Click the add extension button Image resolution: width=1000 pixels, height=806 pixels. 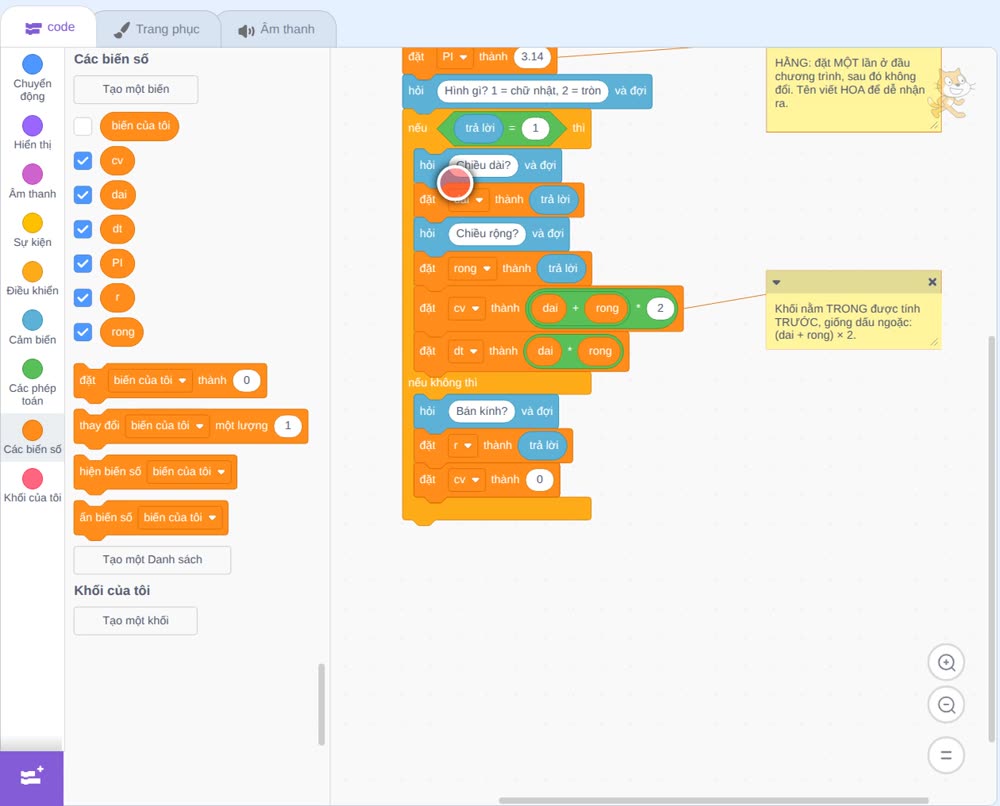(x=32, y=778)
